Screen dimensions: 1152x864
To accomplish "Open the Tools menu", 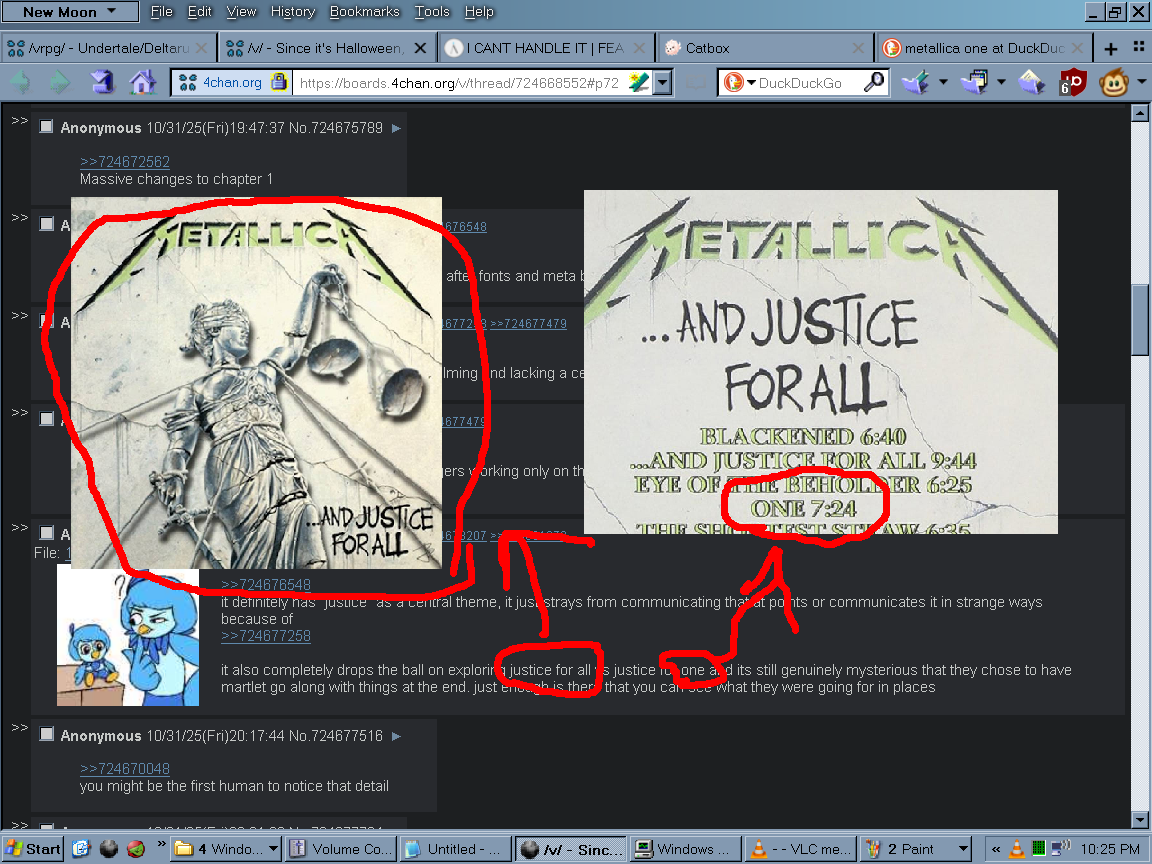I will (432, 12).
